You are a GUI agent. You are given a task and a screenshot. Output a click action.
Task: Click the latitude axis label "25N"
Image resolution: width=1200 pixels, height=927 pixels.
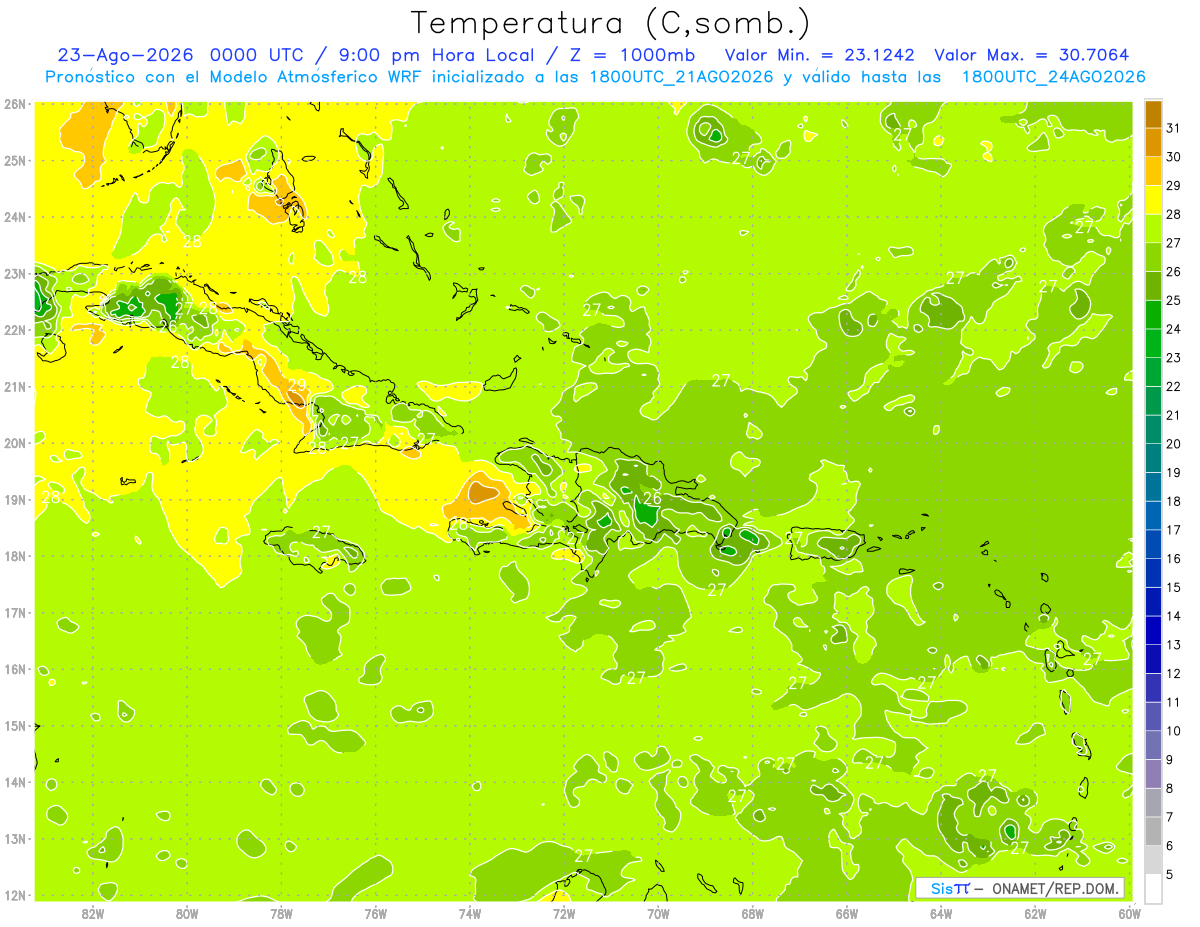16,160
